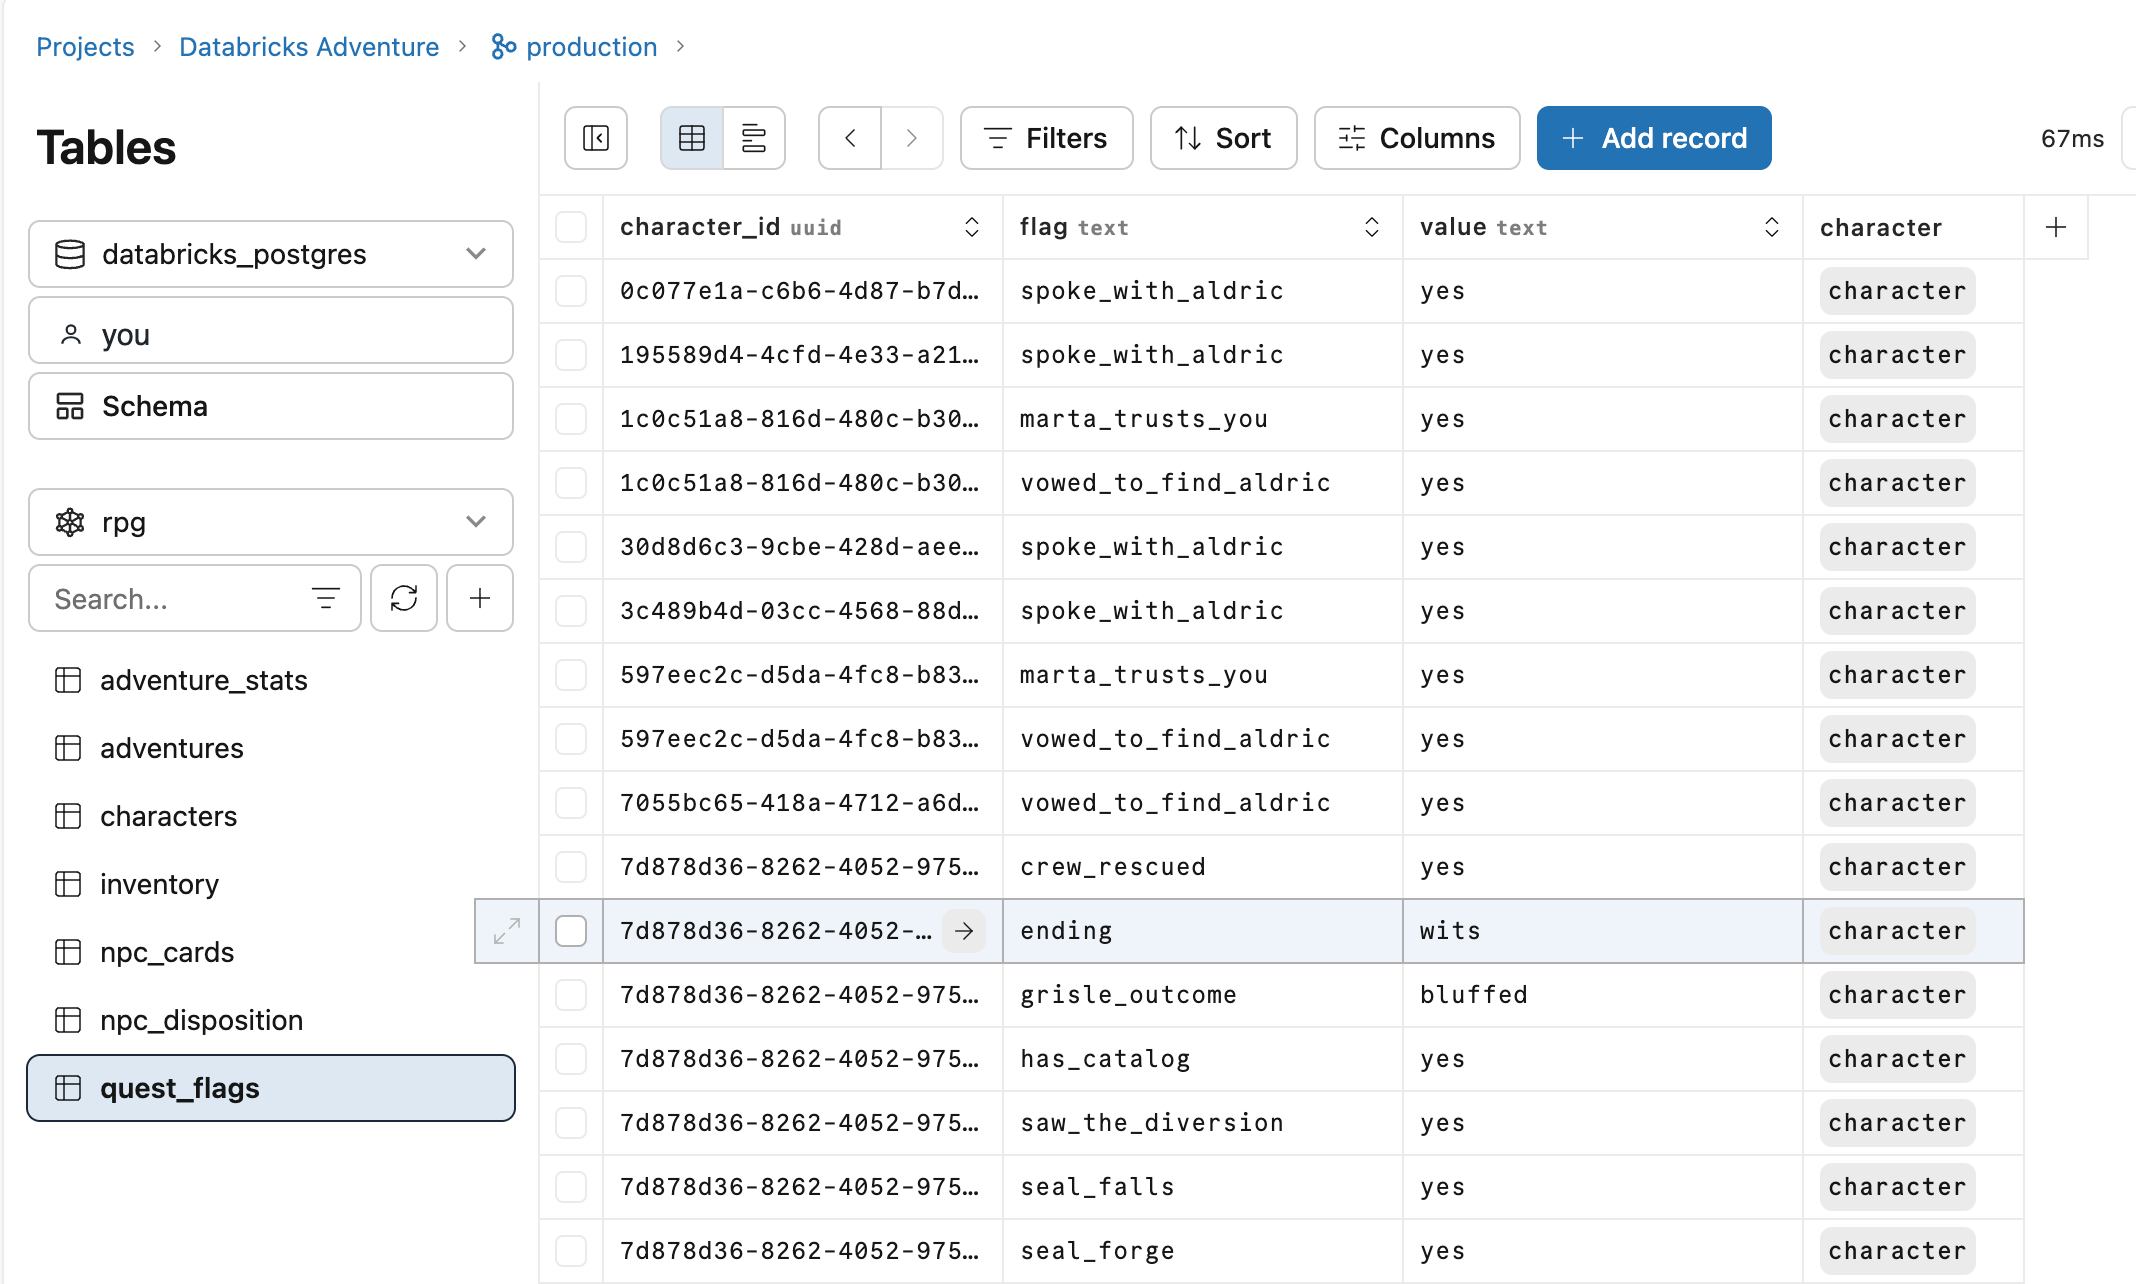Expand the highlighted ending row

507,931
